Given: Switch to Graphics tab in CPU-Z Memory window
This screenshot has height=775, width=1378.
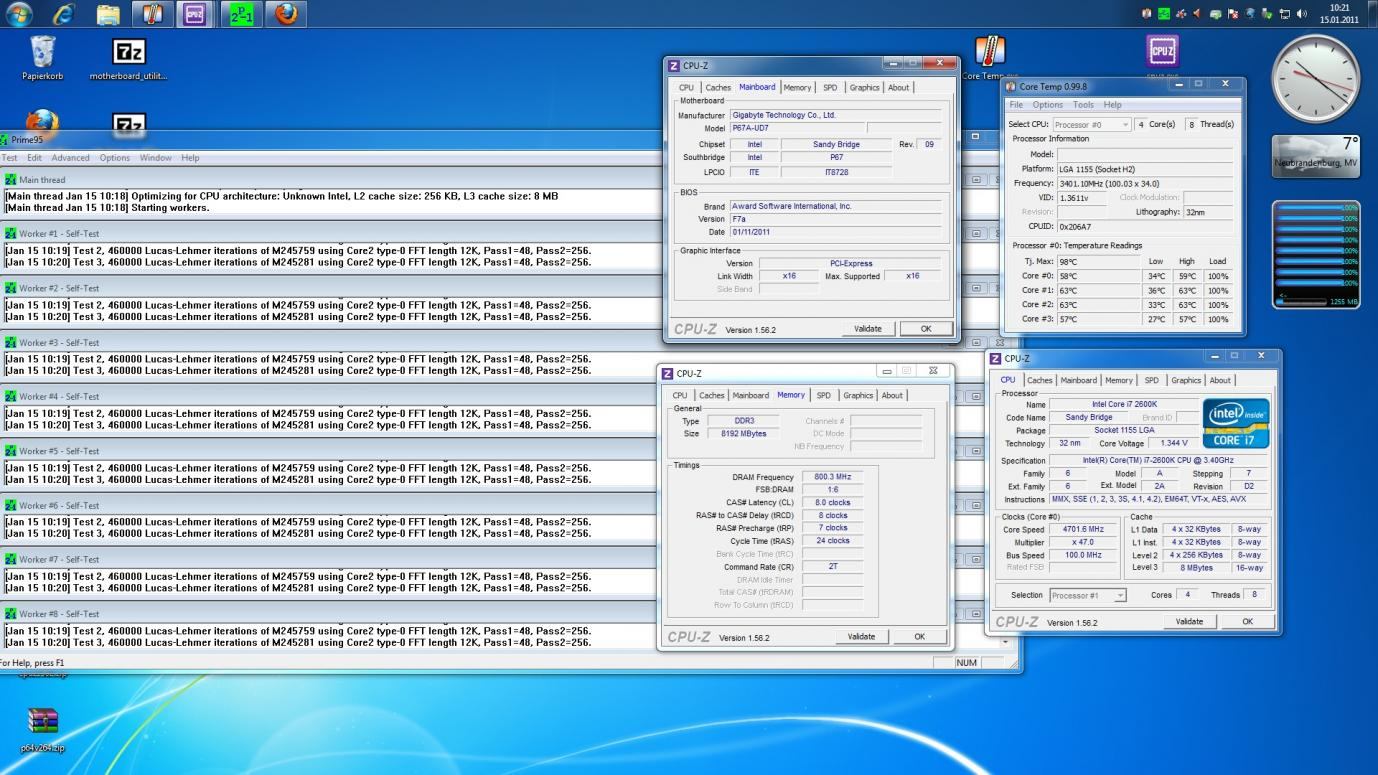Looking at the screenshot, I should [x=858, y=396].
